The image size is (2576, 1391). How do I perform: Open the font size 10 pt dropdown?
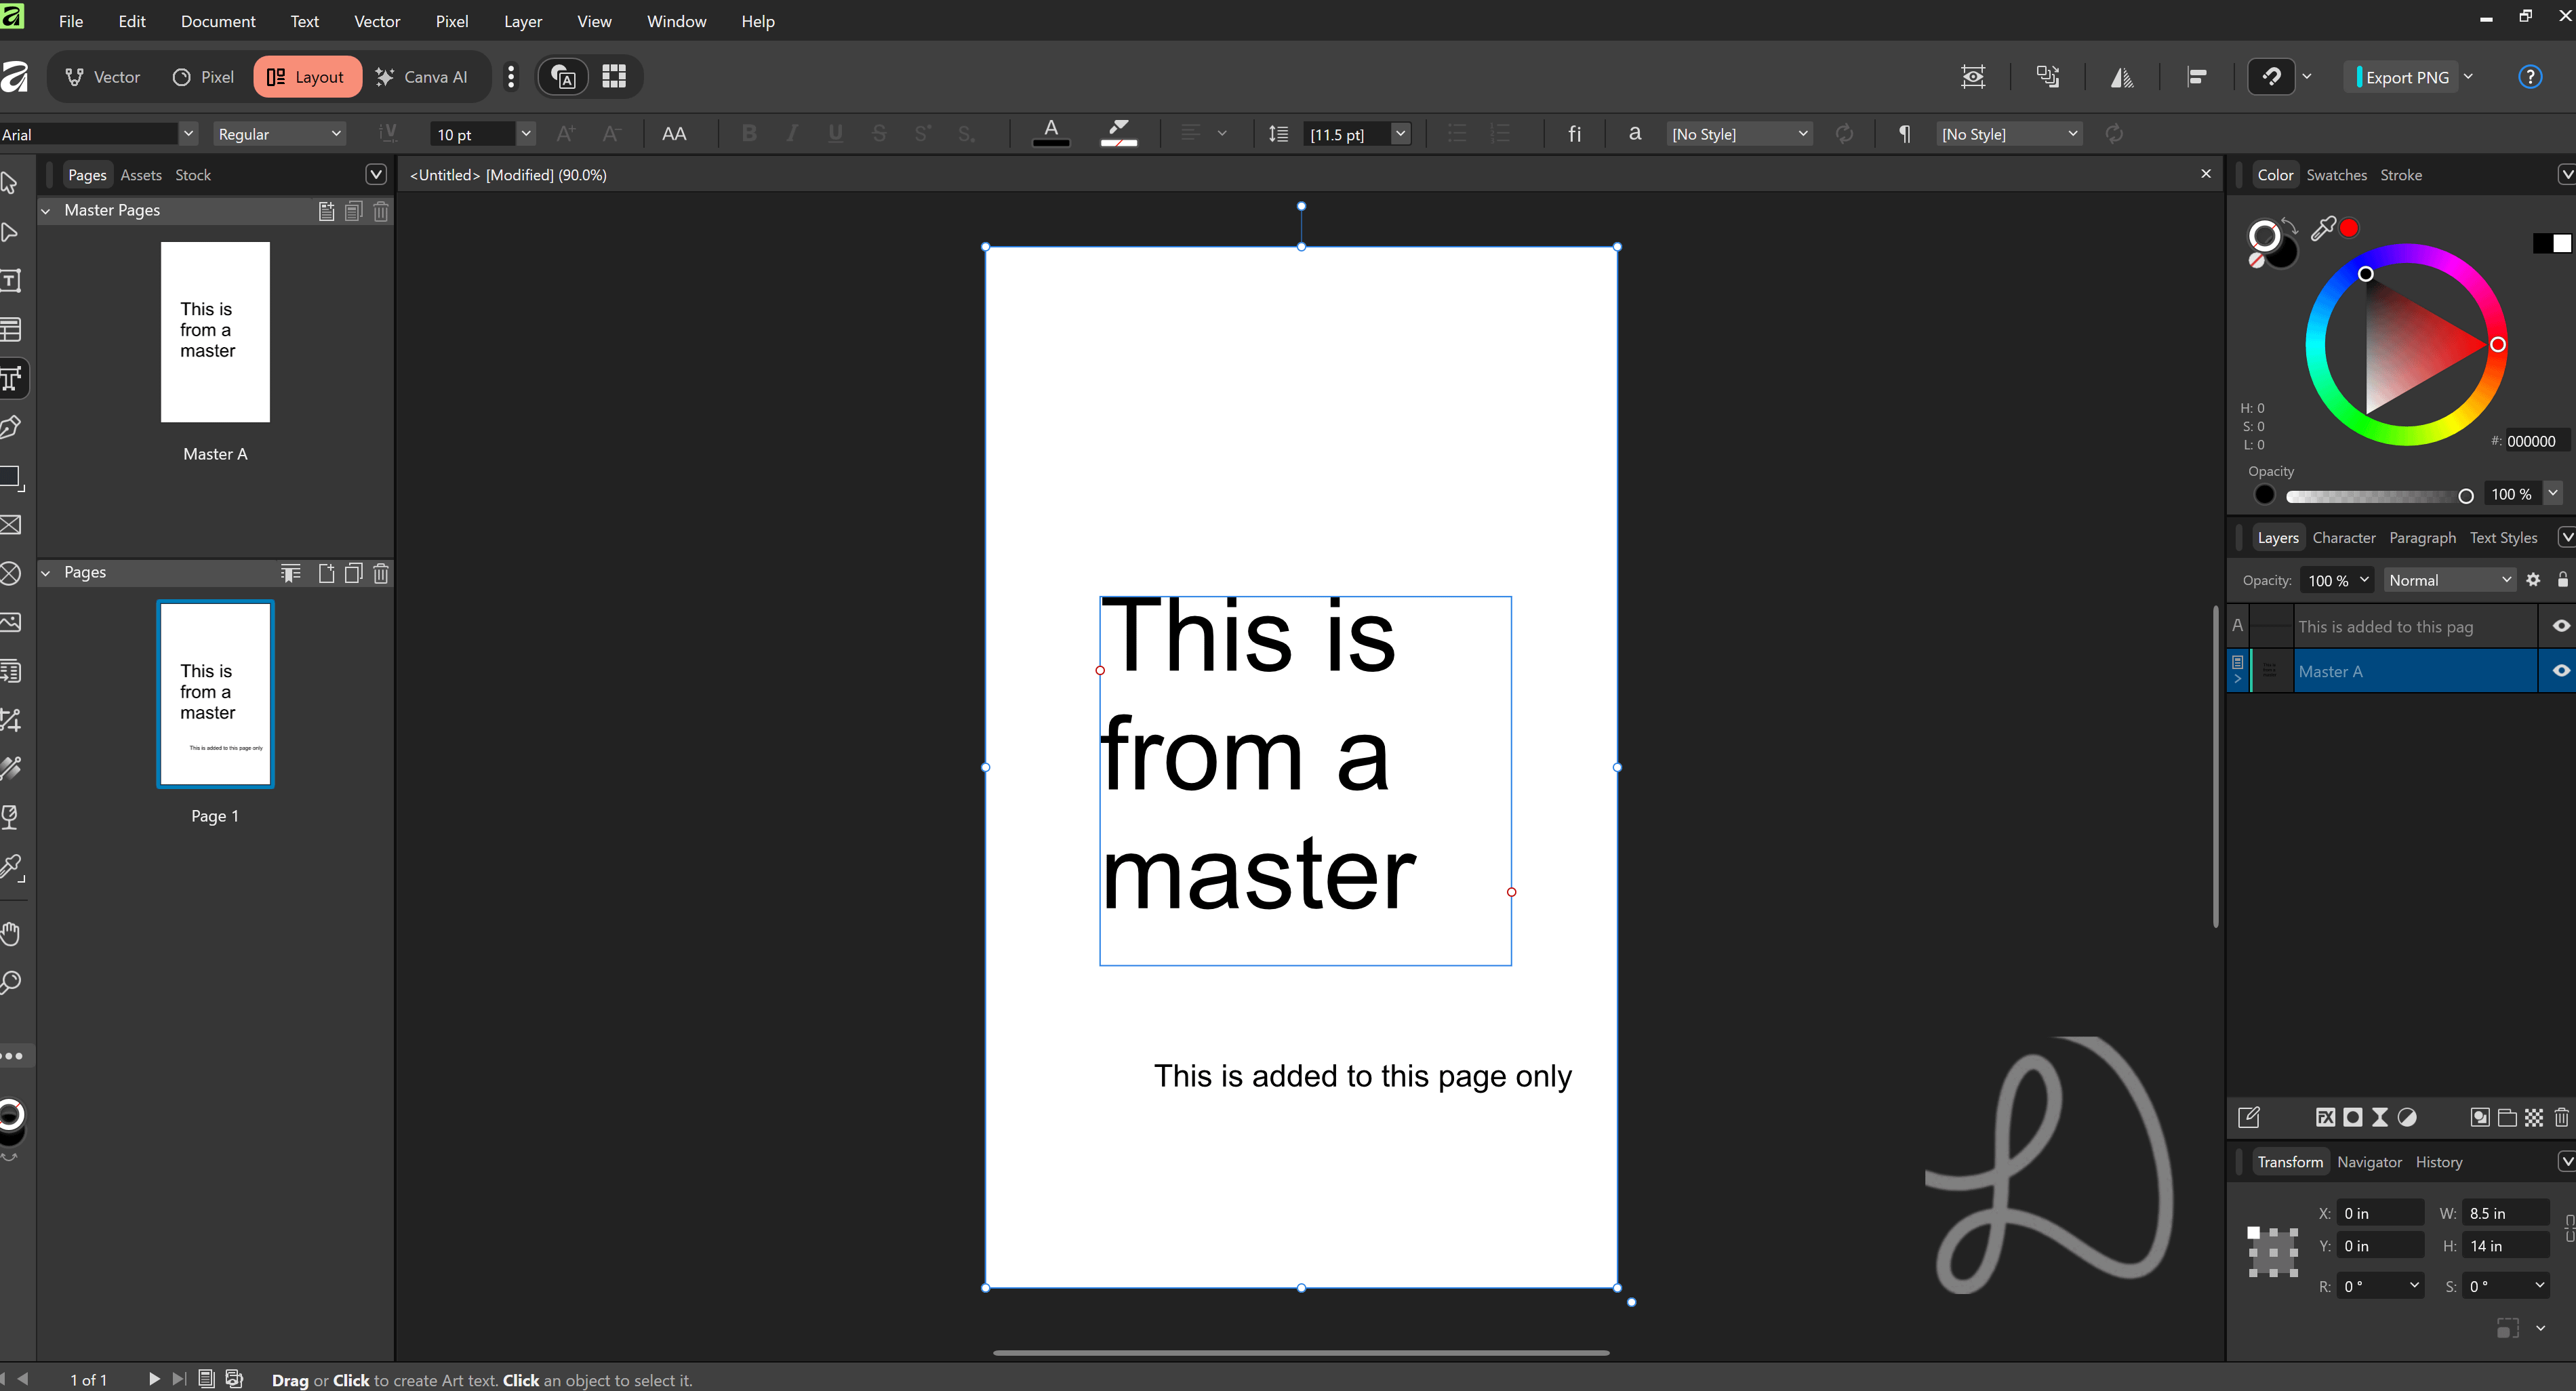coord(526,134)
